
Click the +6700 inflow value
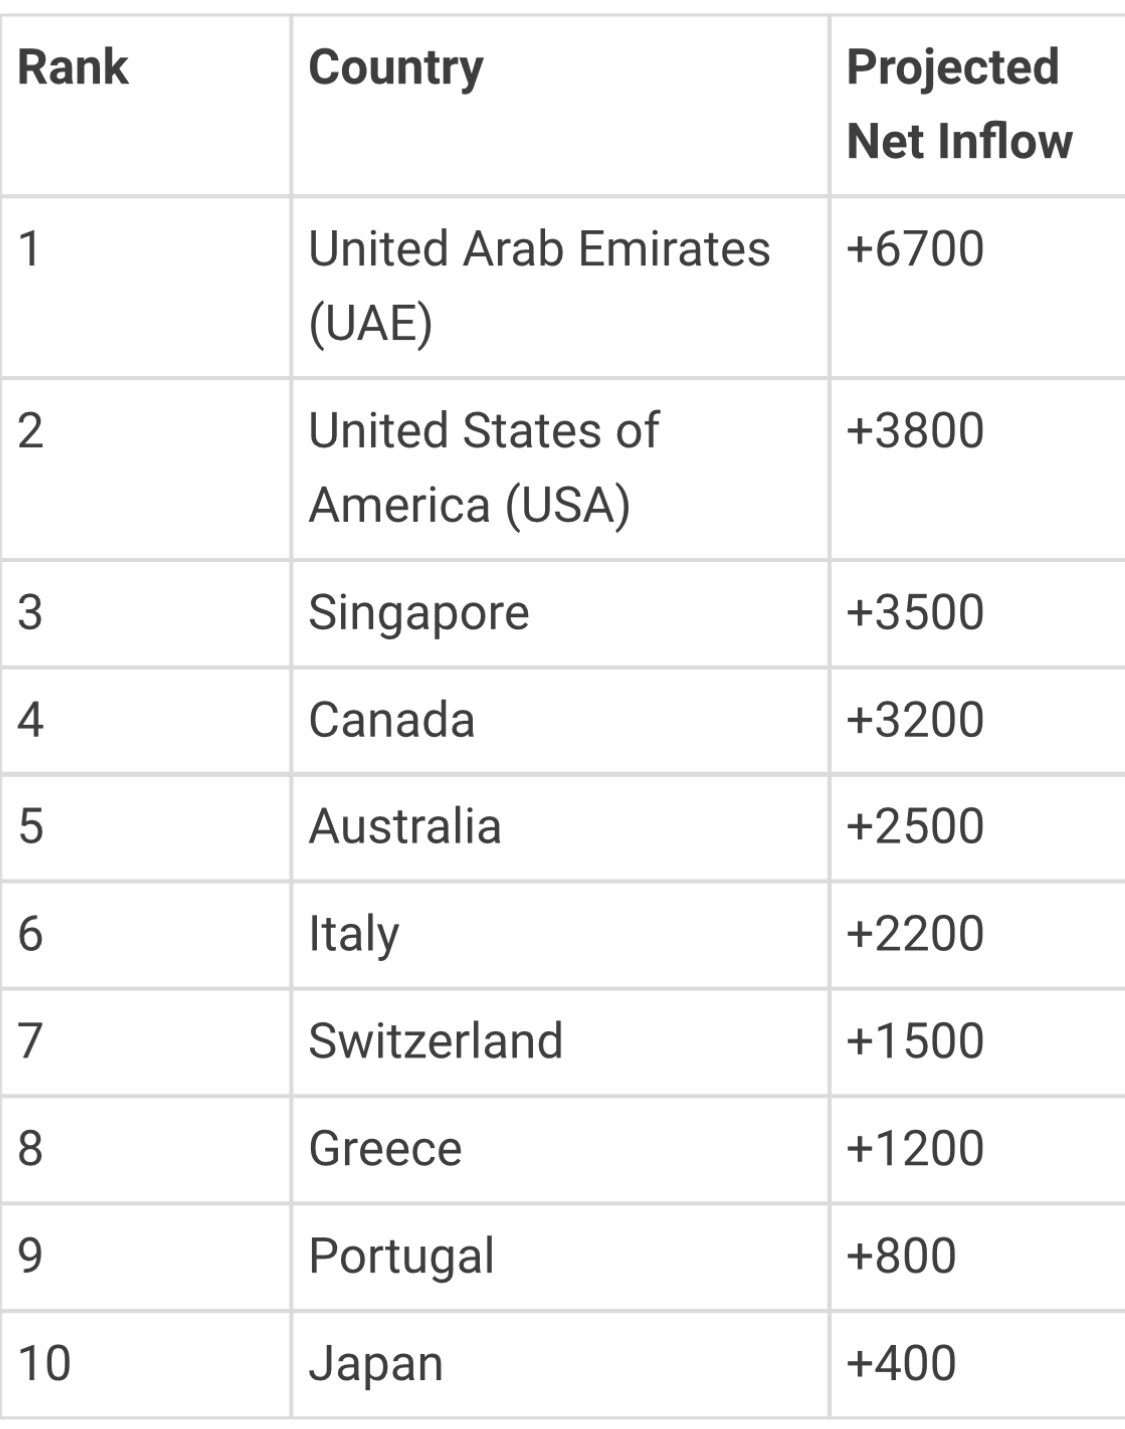[915, 249]
